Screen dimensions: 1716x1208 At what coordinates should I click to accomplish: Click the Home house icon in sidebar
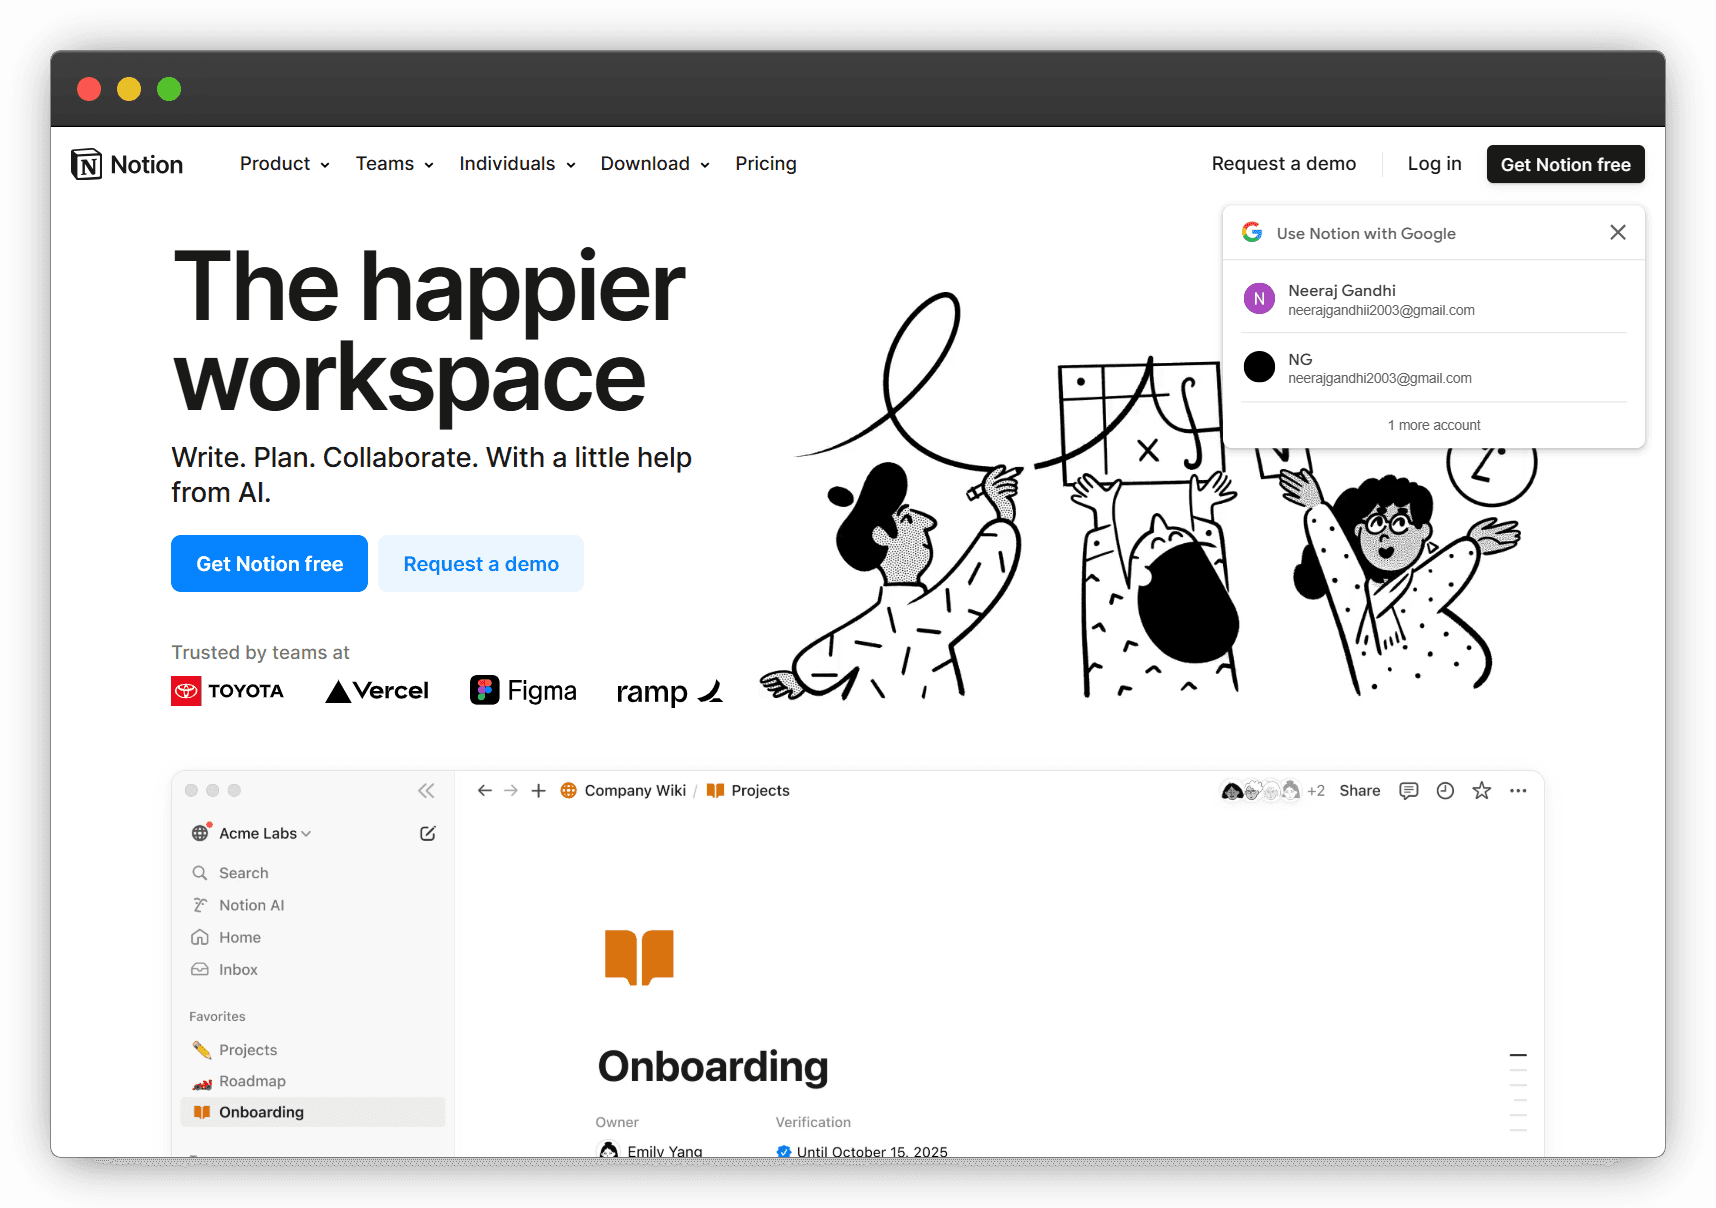pos(200,937)
